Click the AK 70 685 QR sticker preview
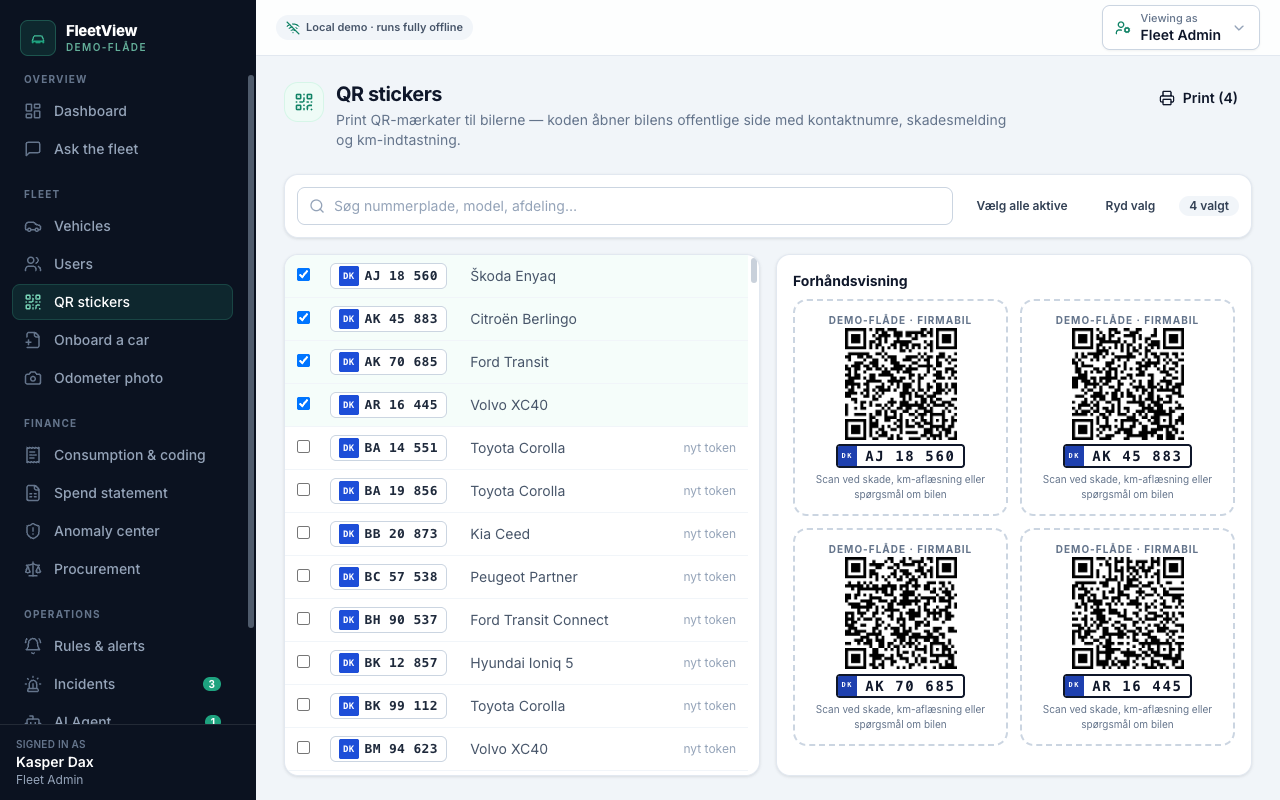This screenshot has width=1280, height=800. pos(900,637)
